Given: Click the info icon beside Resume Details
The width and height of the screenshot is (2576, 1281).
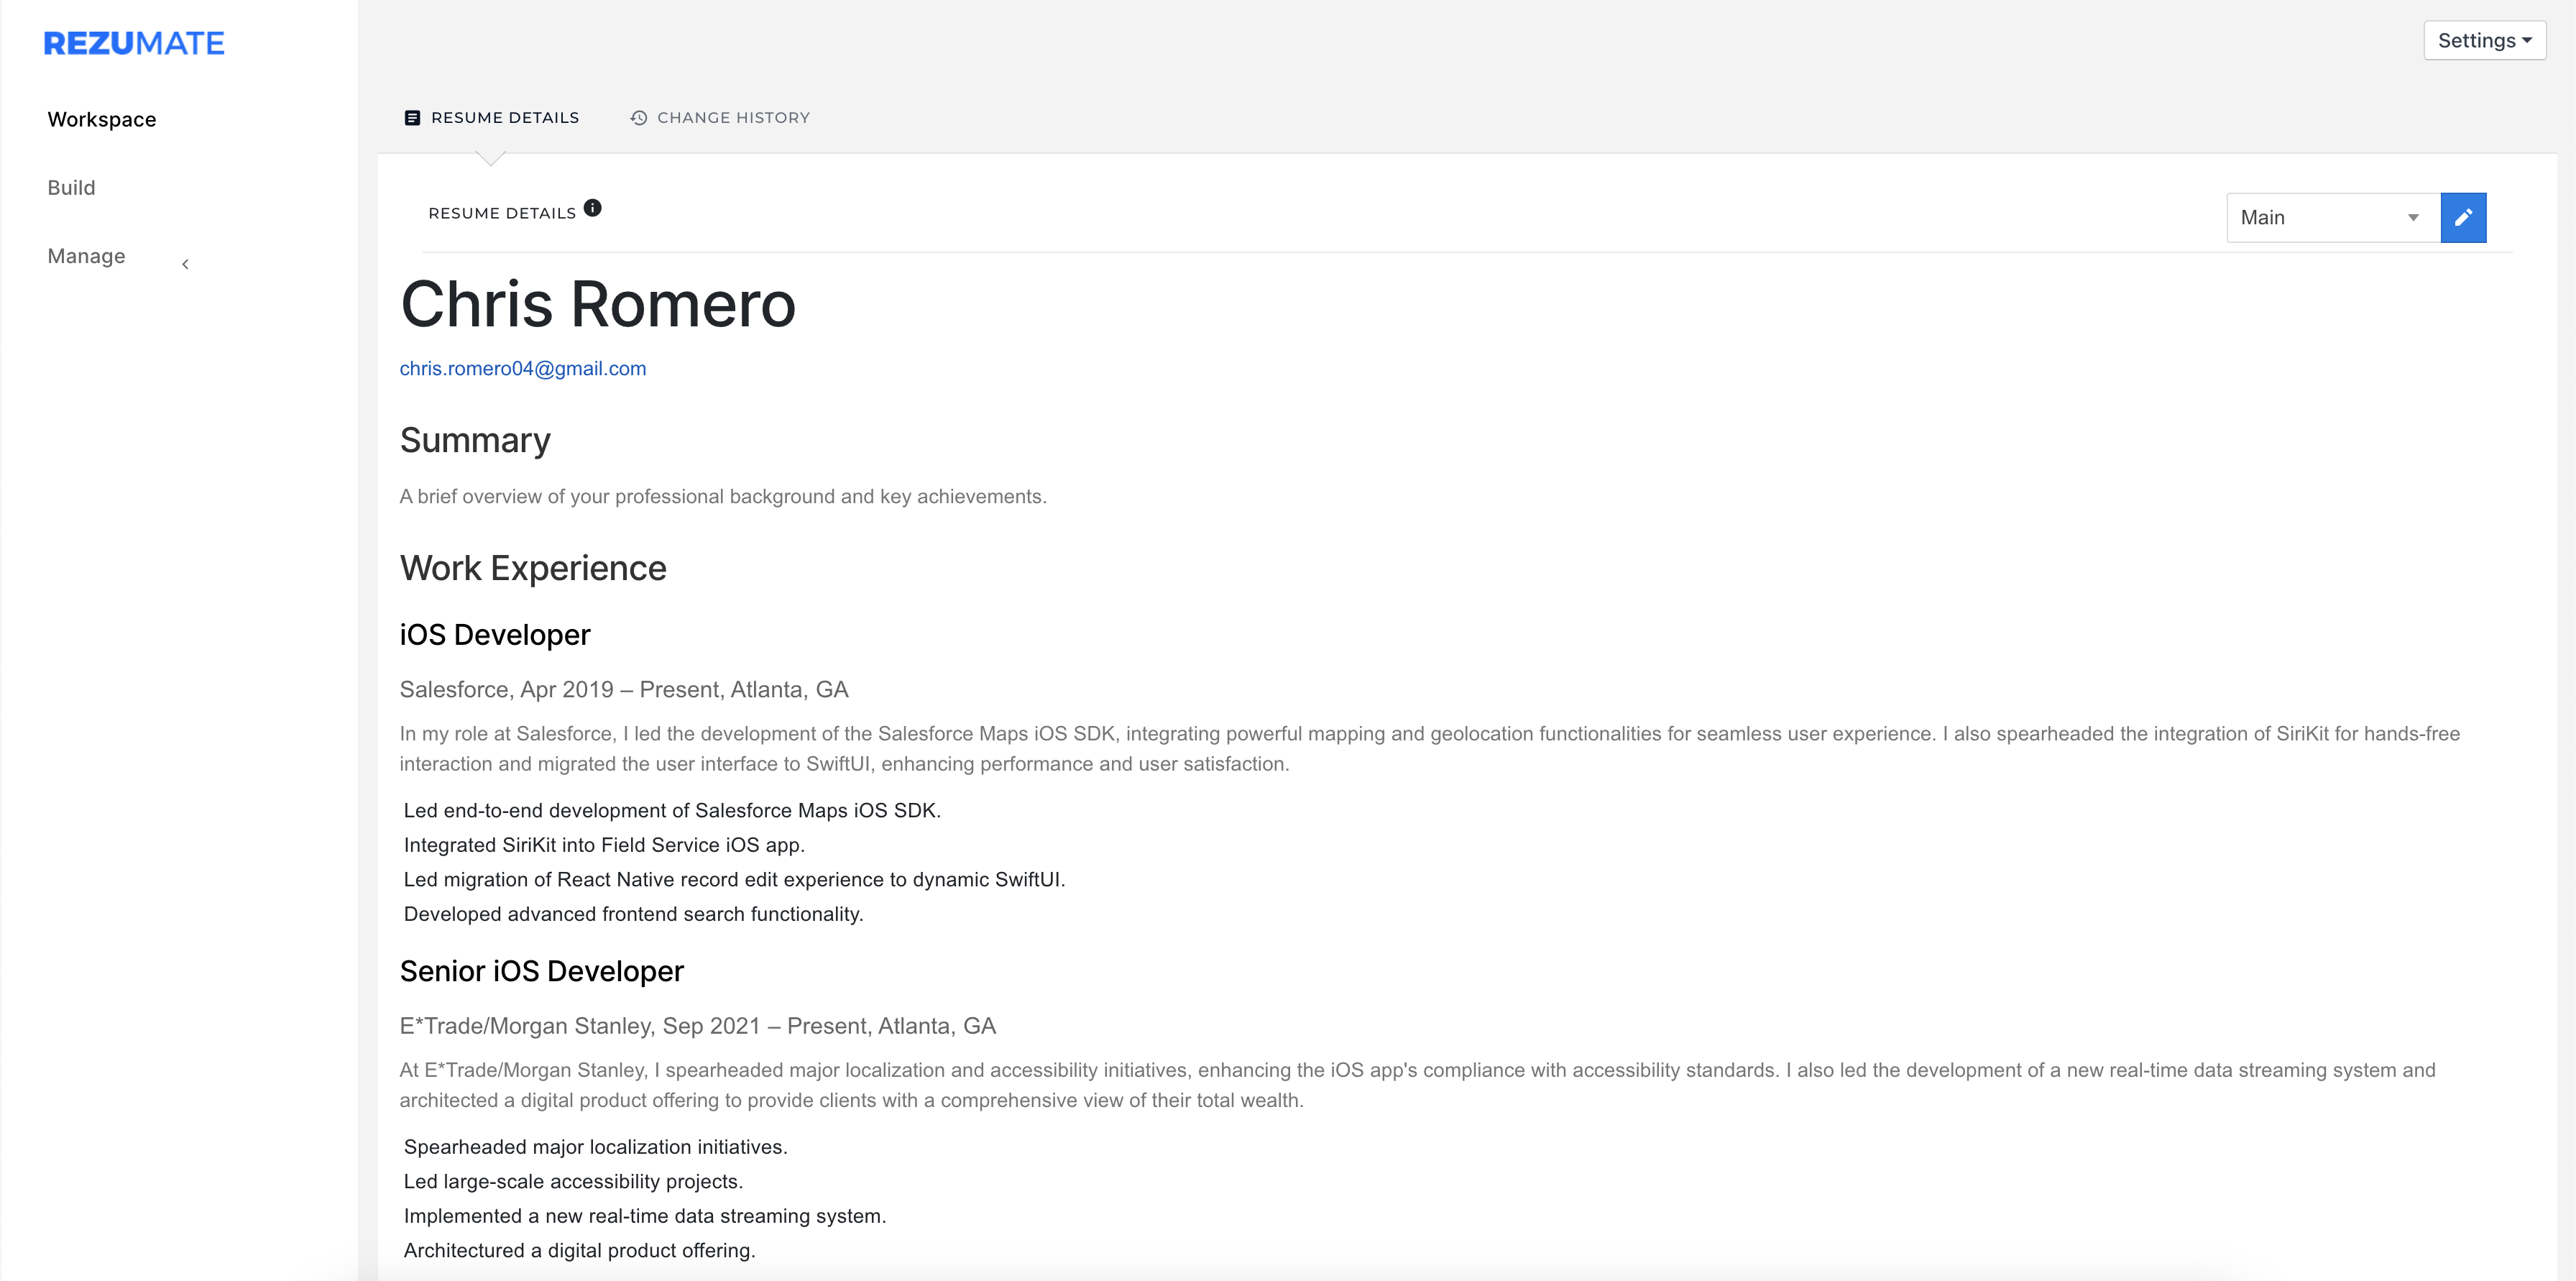Looking at the screenshot, I should [x=593, y=208].
